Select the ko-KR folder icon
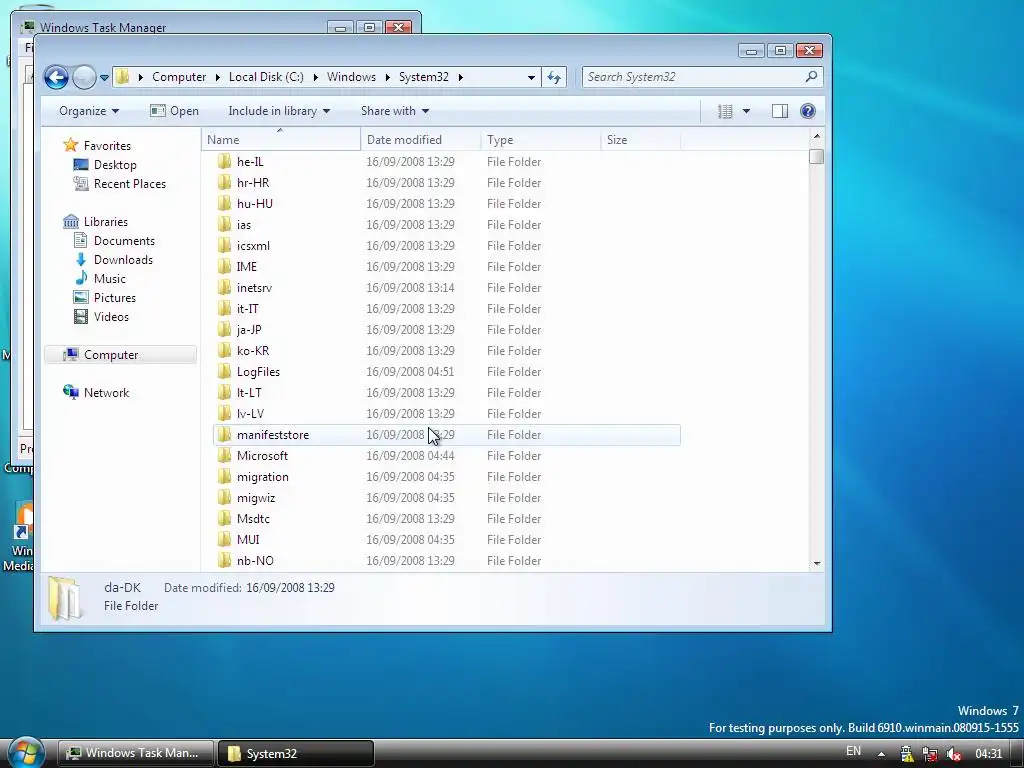The width and height of the screenshot is (1024, 768). click(224, 350)
